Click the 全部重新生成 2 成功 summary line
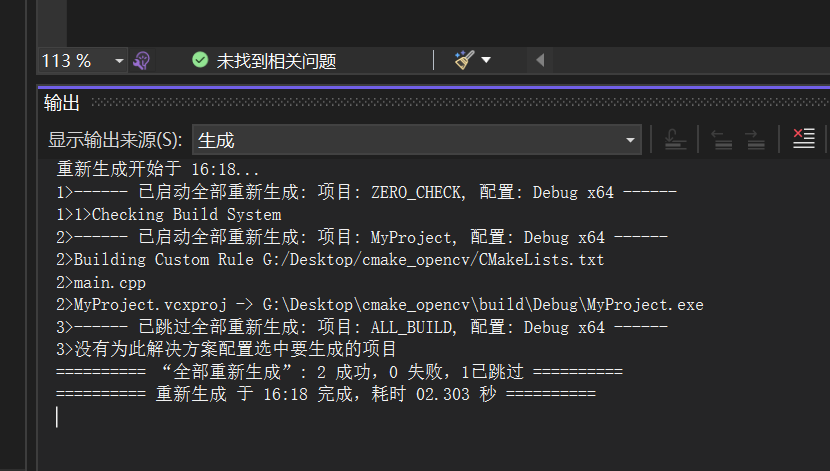This screenshot has height=471, width=830. [x=339, y=372]
